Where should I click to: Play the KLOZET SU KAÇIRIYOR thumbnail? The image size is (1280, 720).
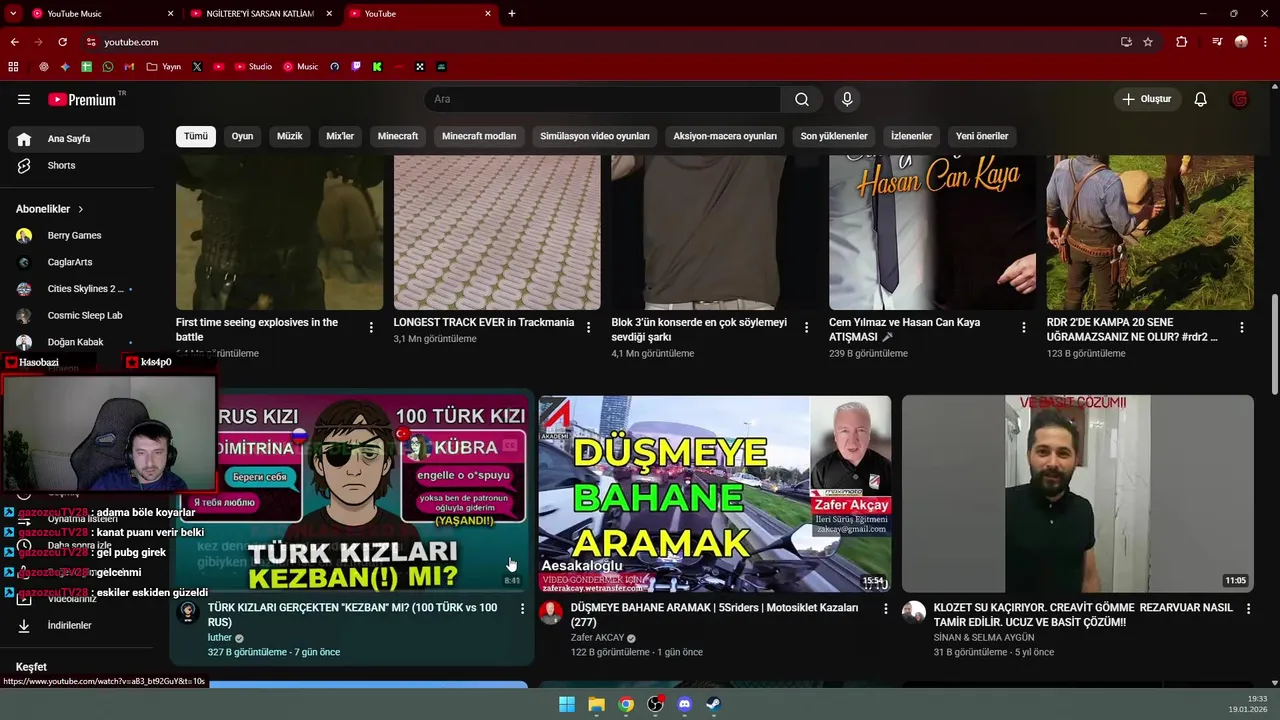[1078, 494]
